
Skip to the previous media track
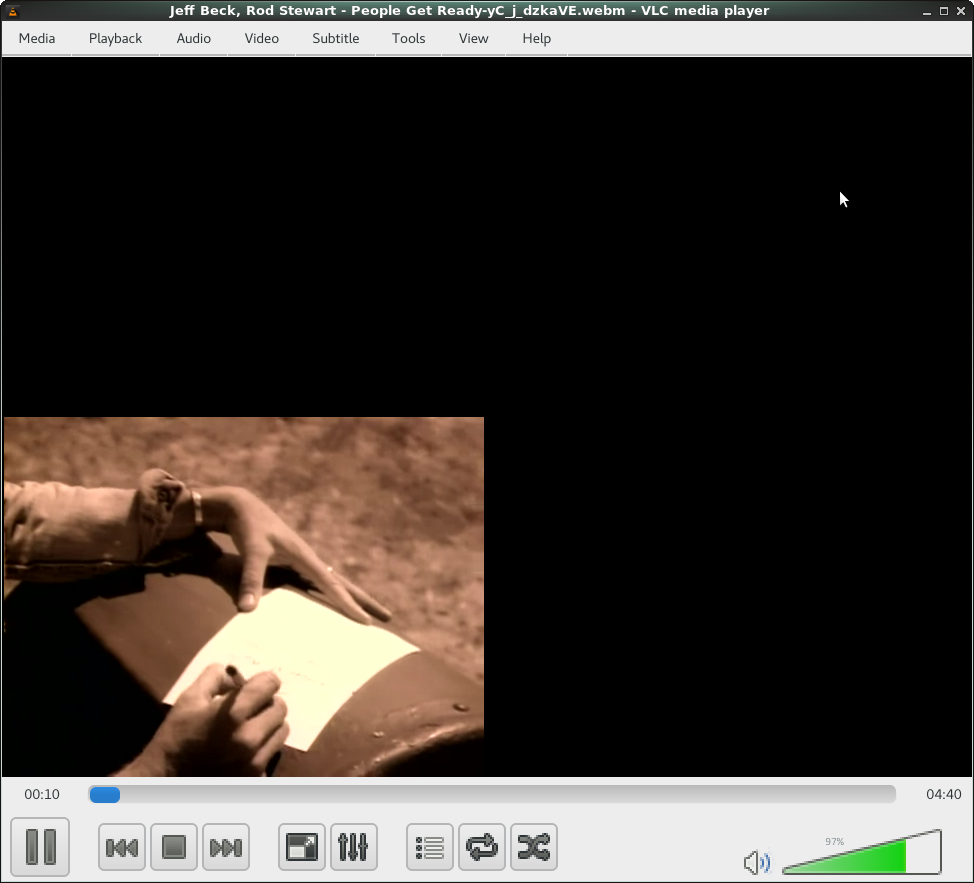122,847
